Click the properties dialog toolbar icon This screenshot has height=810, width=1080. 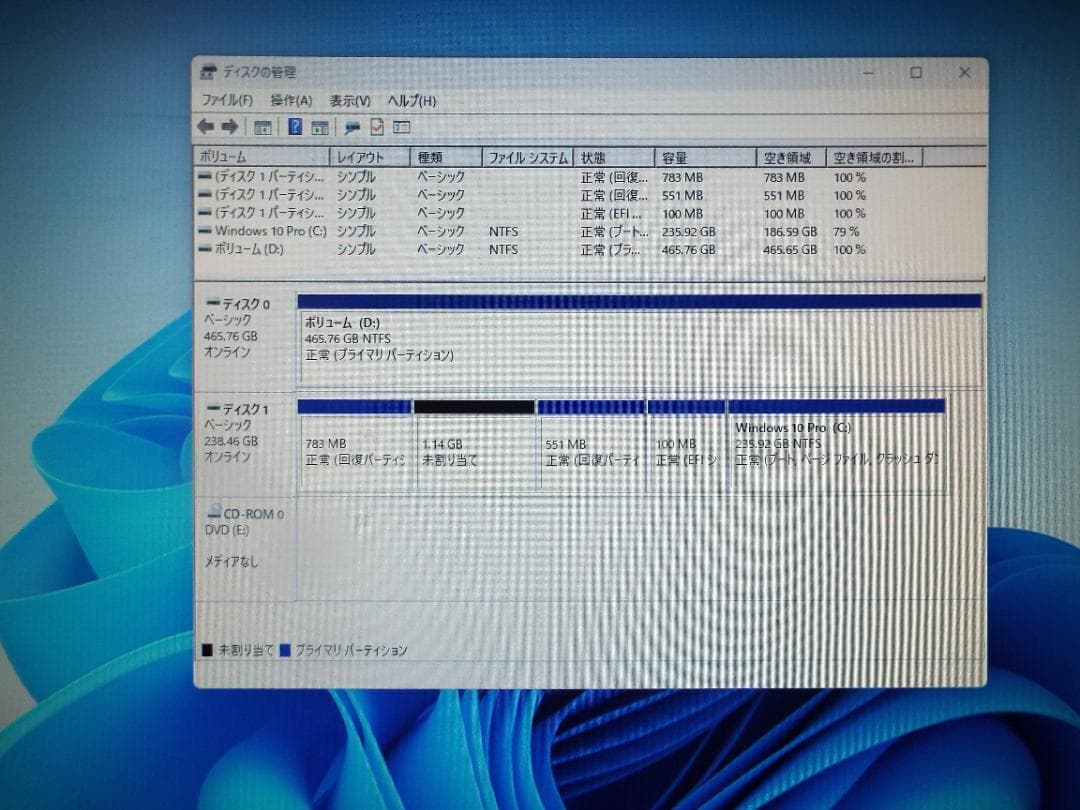[403, 127]
